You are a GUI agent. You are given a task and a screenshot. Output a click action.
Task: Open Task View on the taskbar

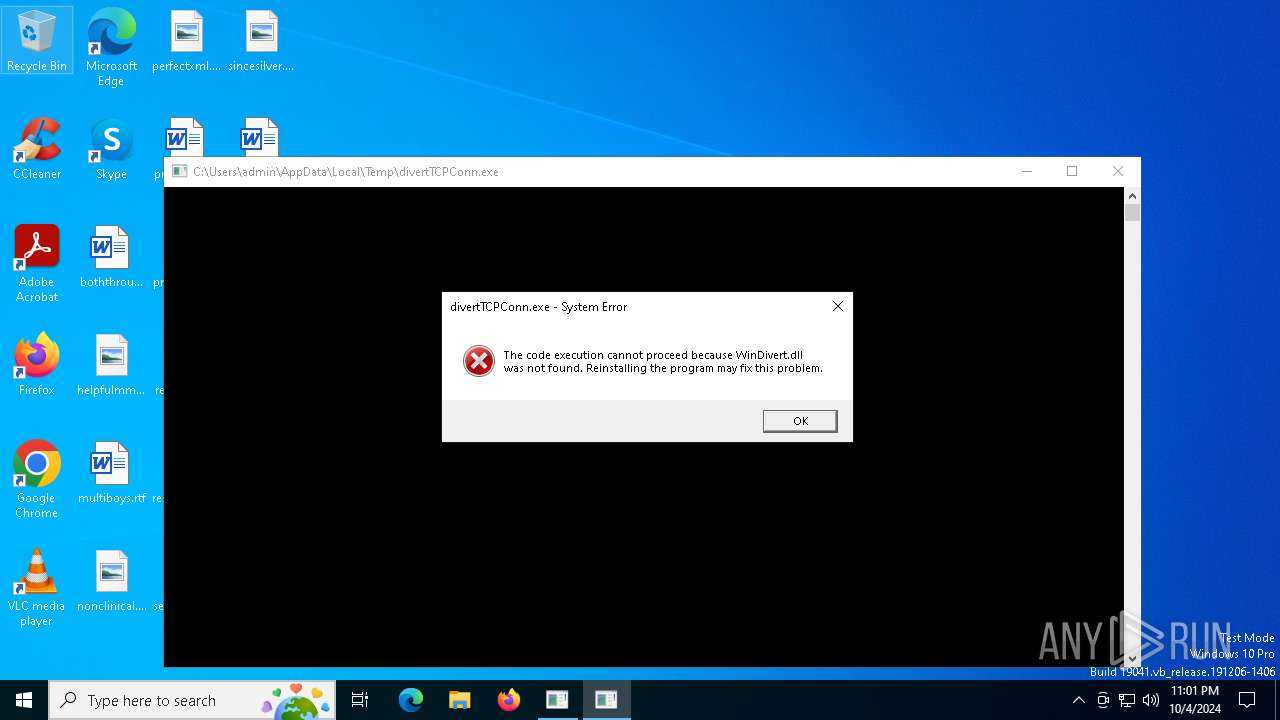360,700
